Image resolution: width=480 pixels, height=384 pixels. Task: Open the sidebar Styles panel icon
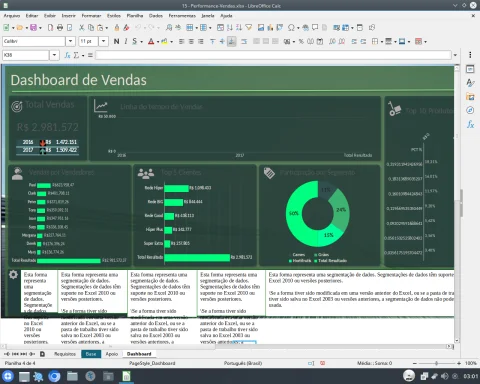[x=470, y=83]
